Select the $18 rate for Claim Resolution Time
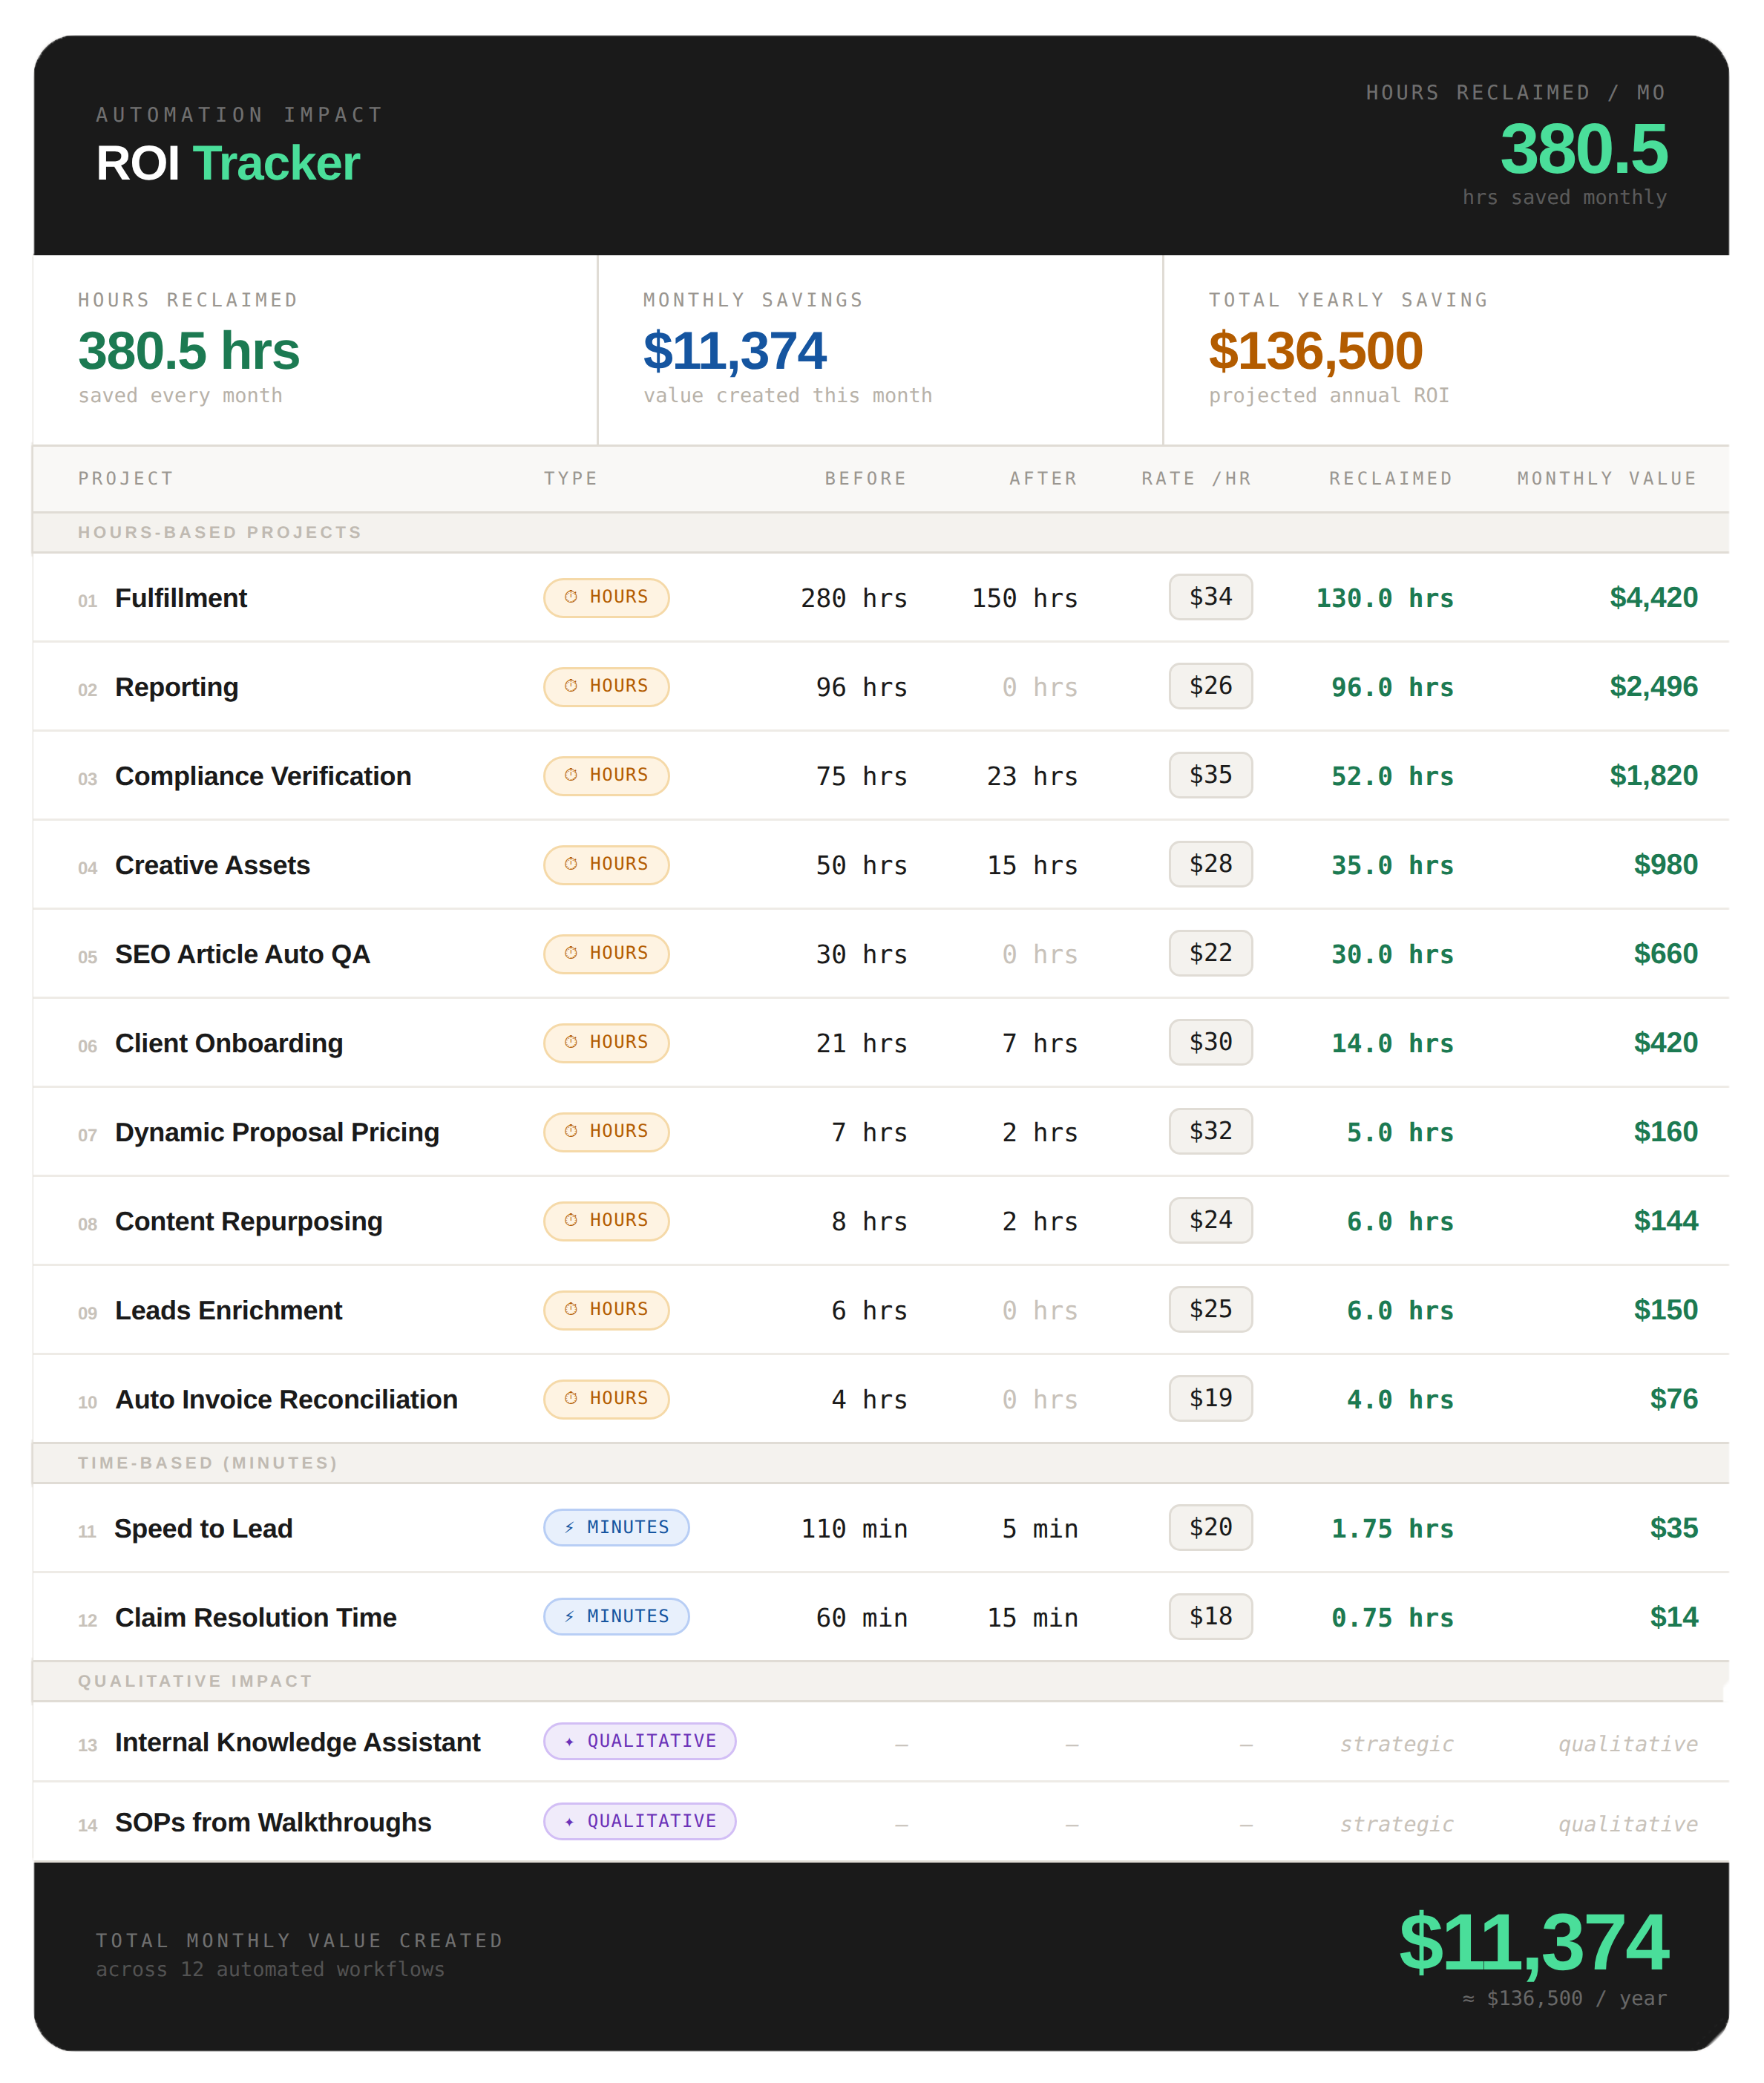Viewport: 1764px width, 2083px height. [x=1210, y=1617]
